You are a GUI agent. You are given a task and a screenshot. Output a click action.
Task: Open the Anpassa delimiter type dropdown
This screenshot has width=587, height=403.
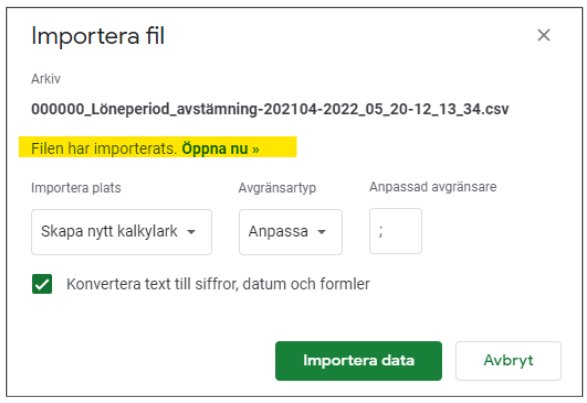(291, 232)
